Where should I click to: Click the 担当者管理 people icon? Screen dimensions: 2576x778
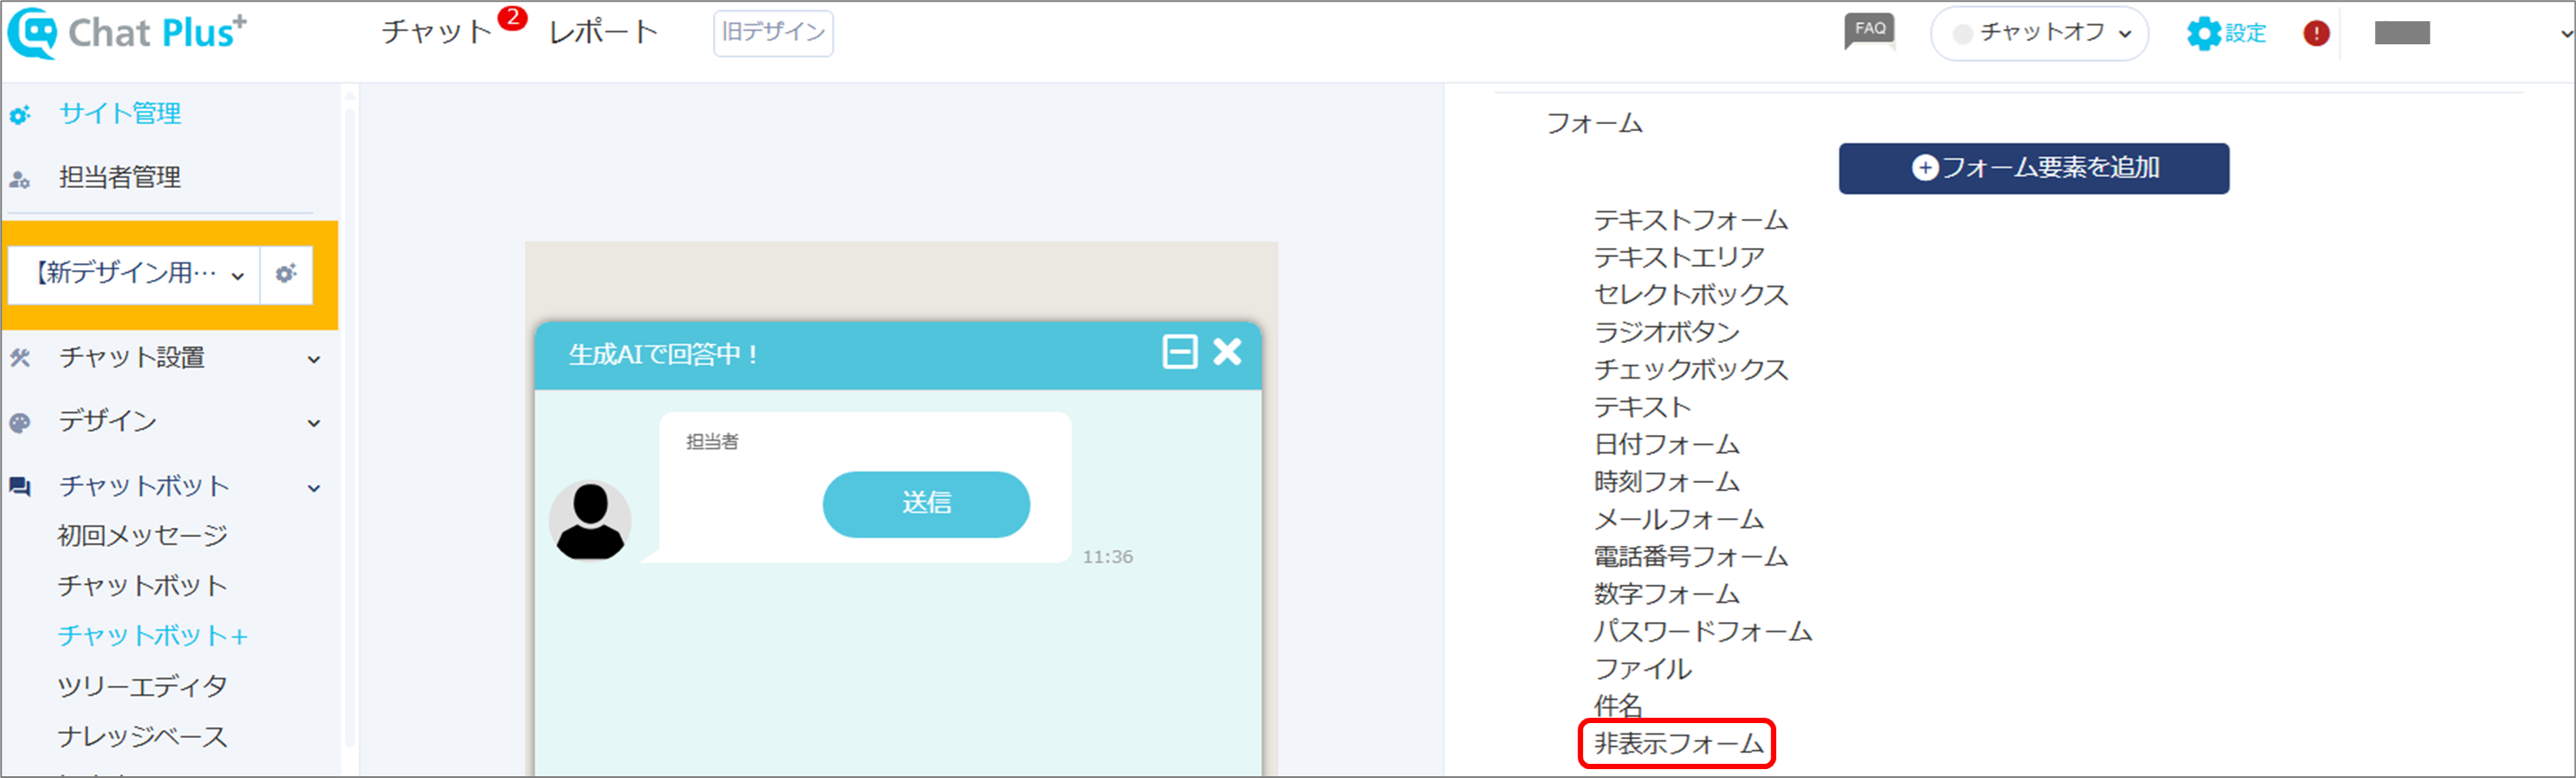19,179
